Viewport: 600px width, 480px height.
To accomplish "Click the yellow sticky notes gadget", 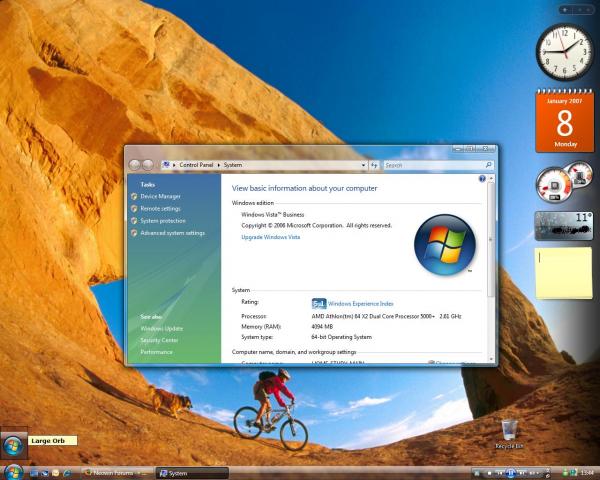I will pyautogui.click(x=564, y=273).
